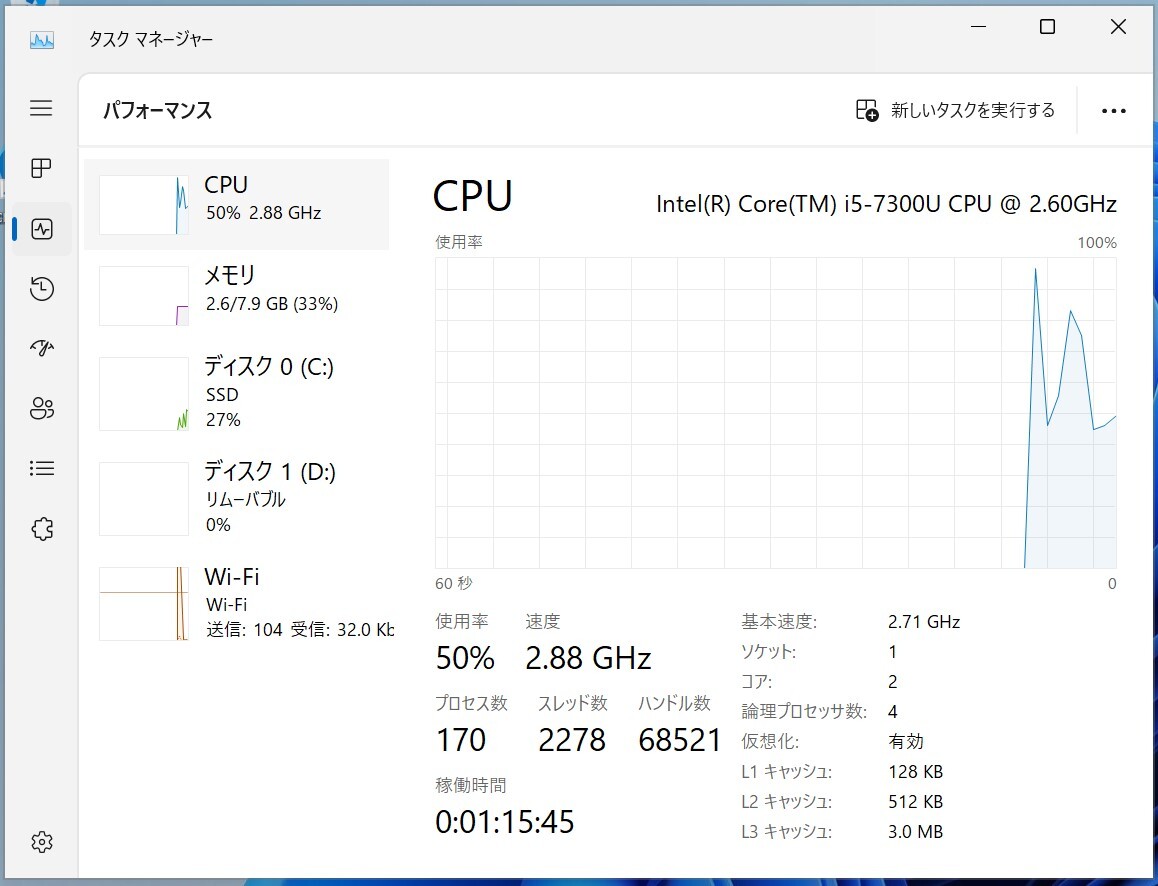Click the thread count 2278
1158x886 pixels.
click(x=572, y=740)
